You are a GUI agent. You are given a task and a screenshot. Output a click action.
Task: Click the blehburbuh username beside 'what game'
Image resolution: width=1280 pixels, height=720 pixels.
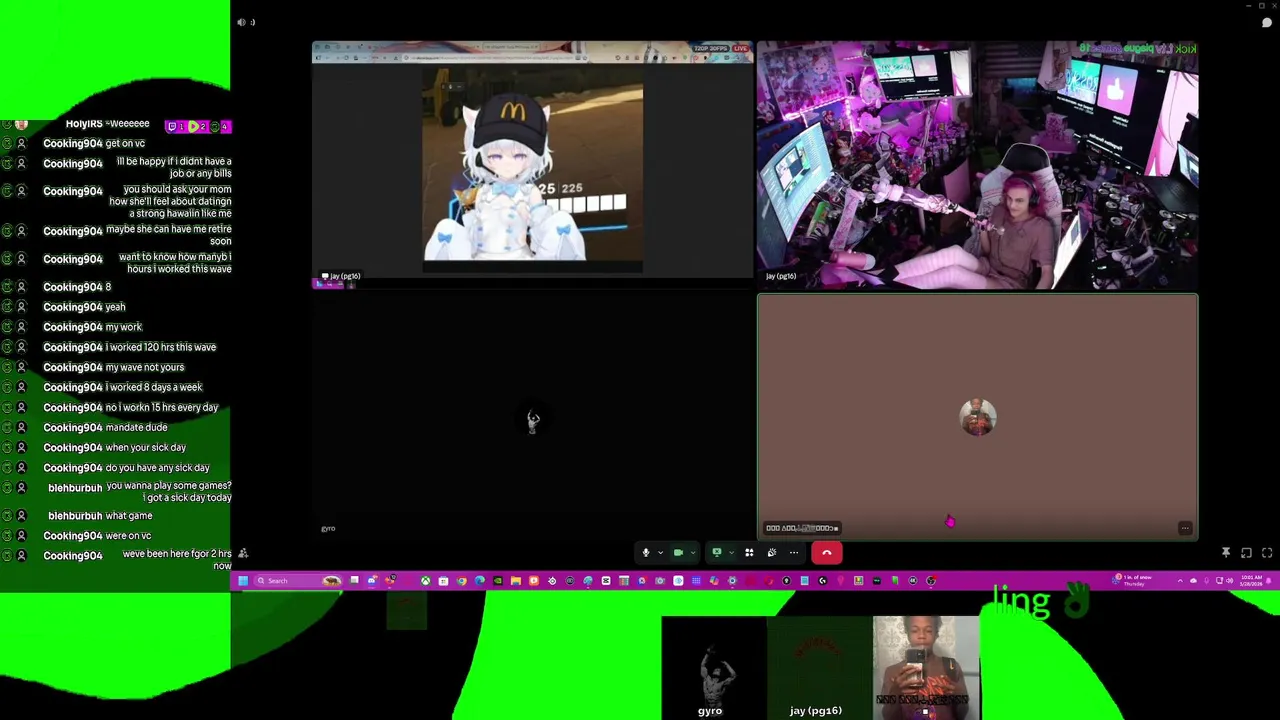pyautogui.click(x=75, y=515)
